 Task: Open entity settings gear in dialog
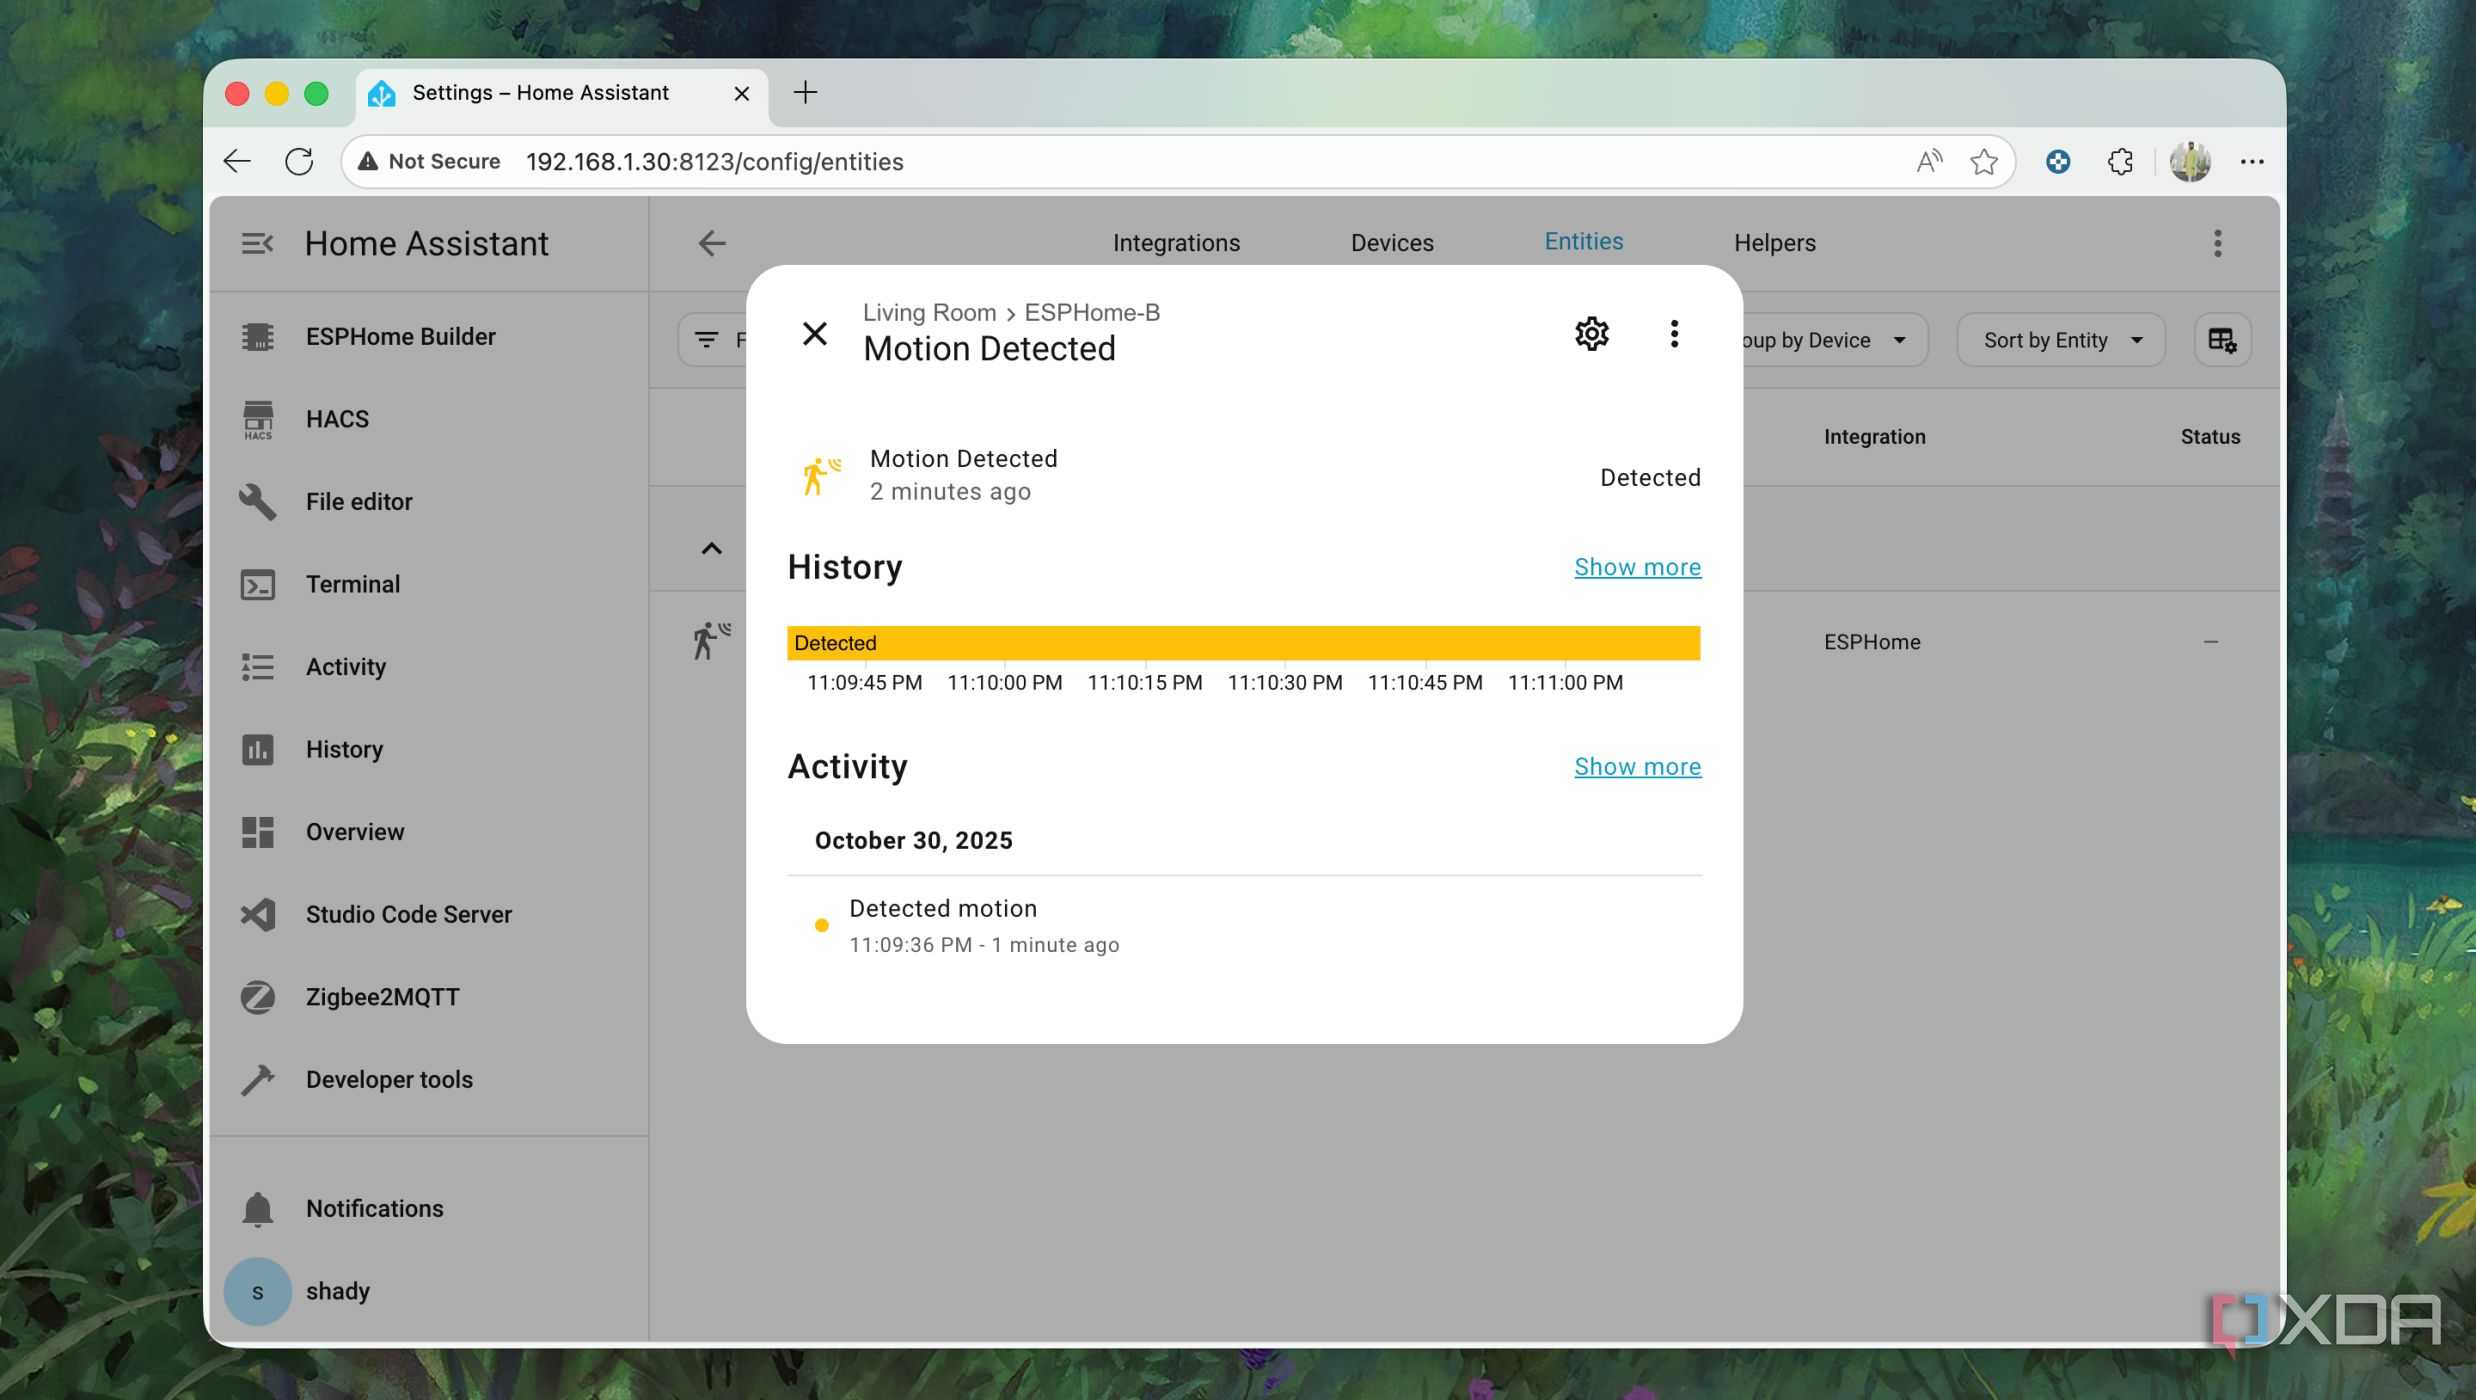(x=1591, y=333)
